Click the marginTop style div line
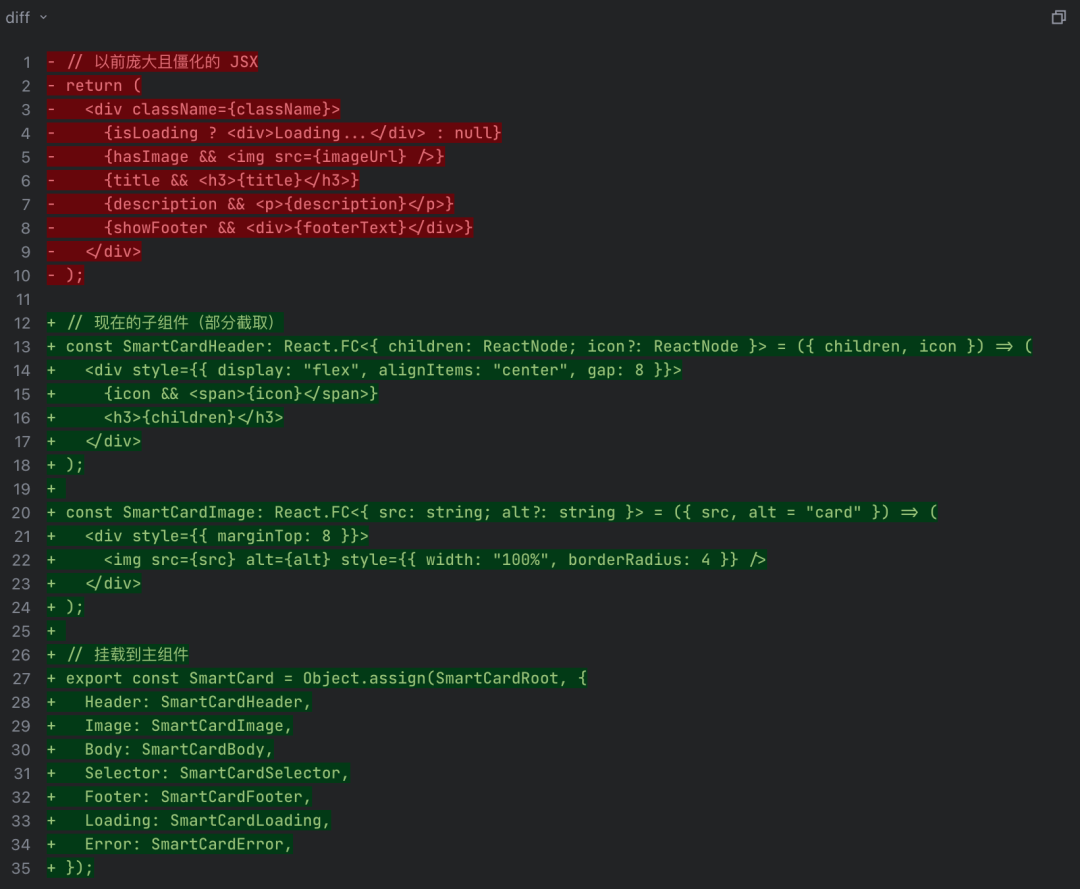 [x=226, y=536]
